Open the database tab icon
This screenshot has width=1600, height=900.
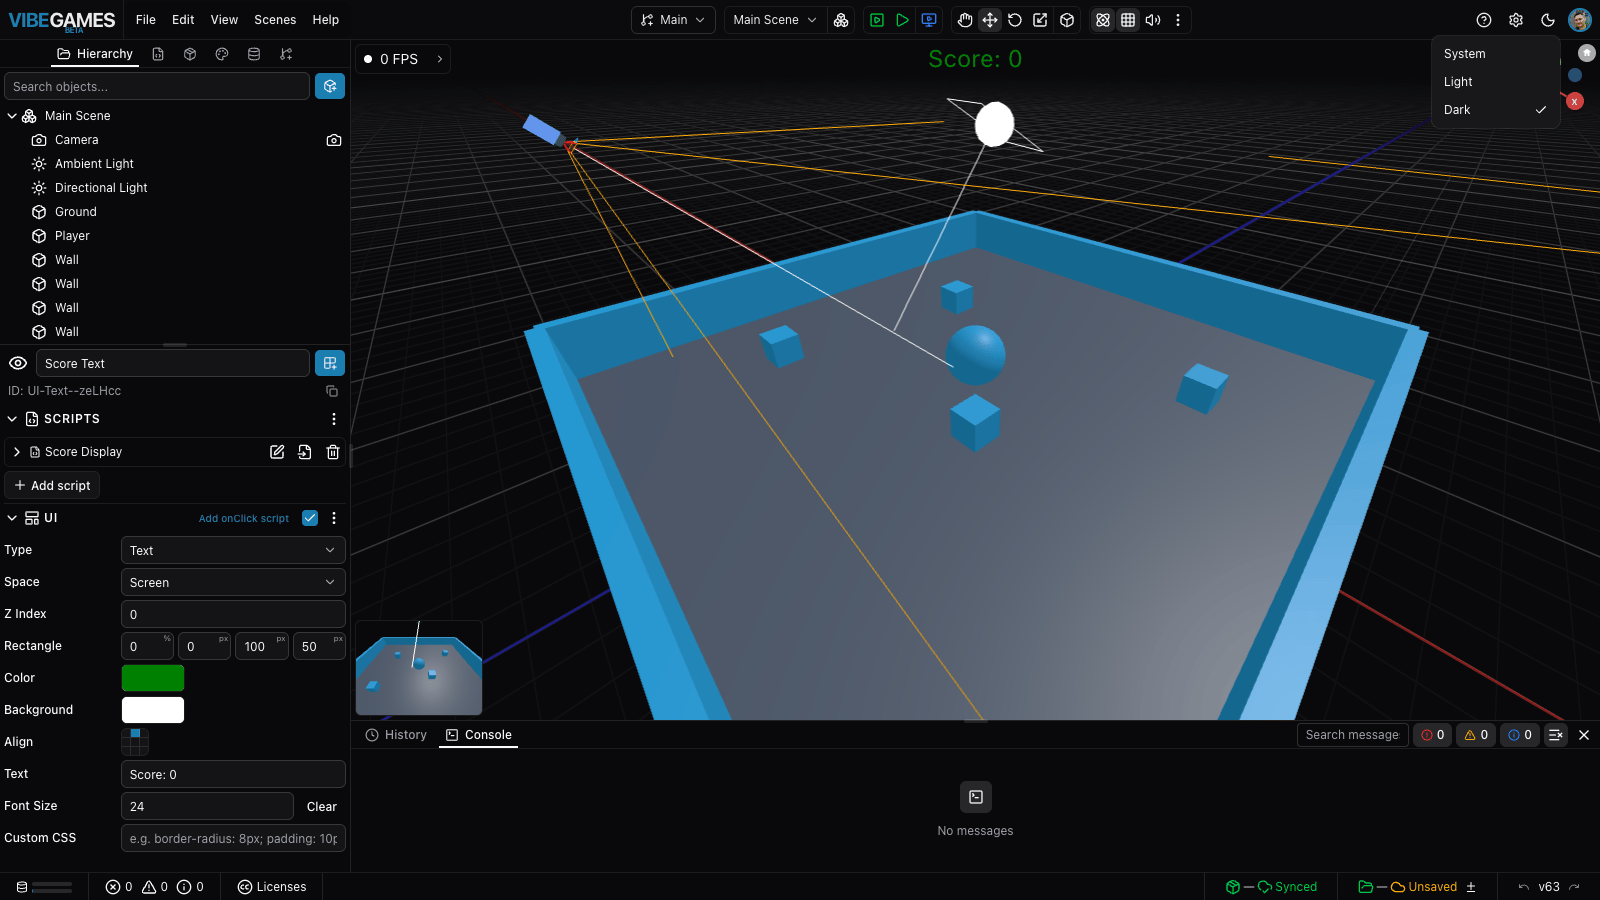[x=254, y=54]
